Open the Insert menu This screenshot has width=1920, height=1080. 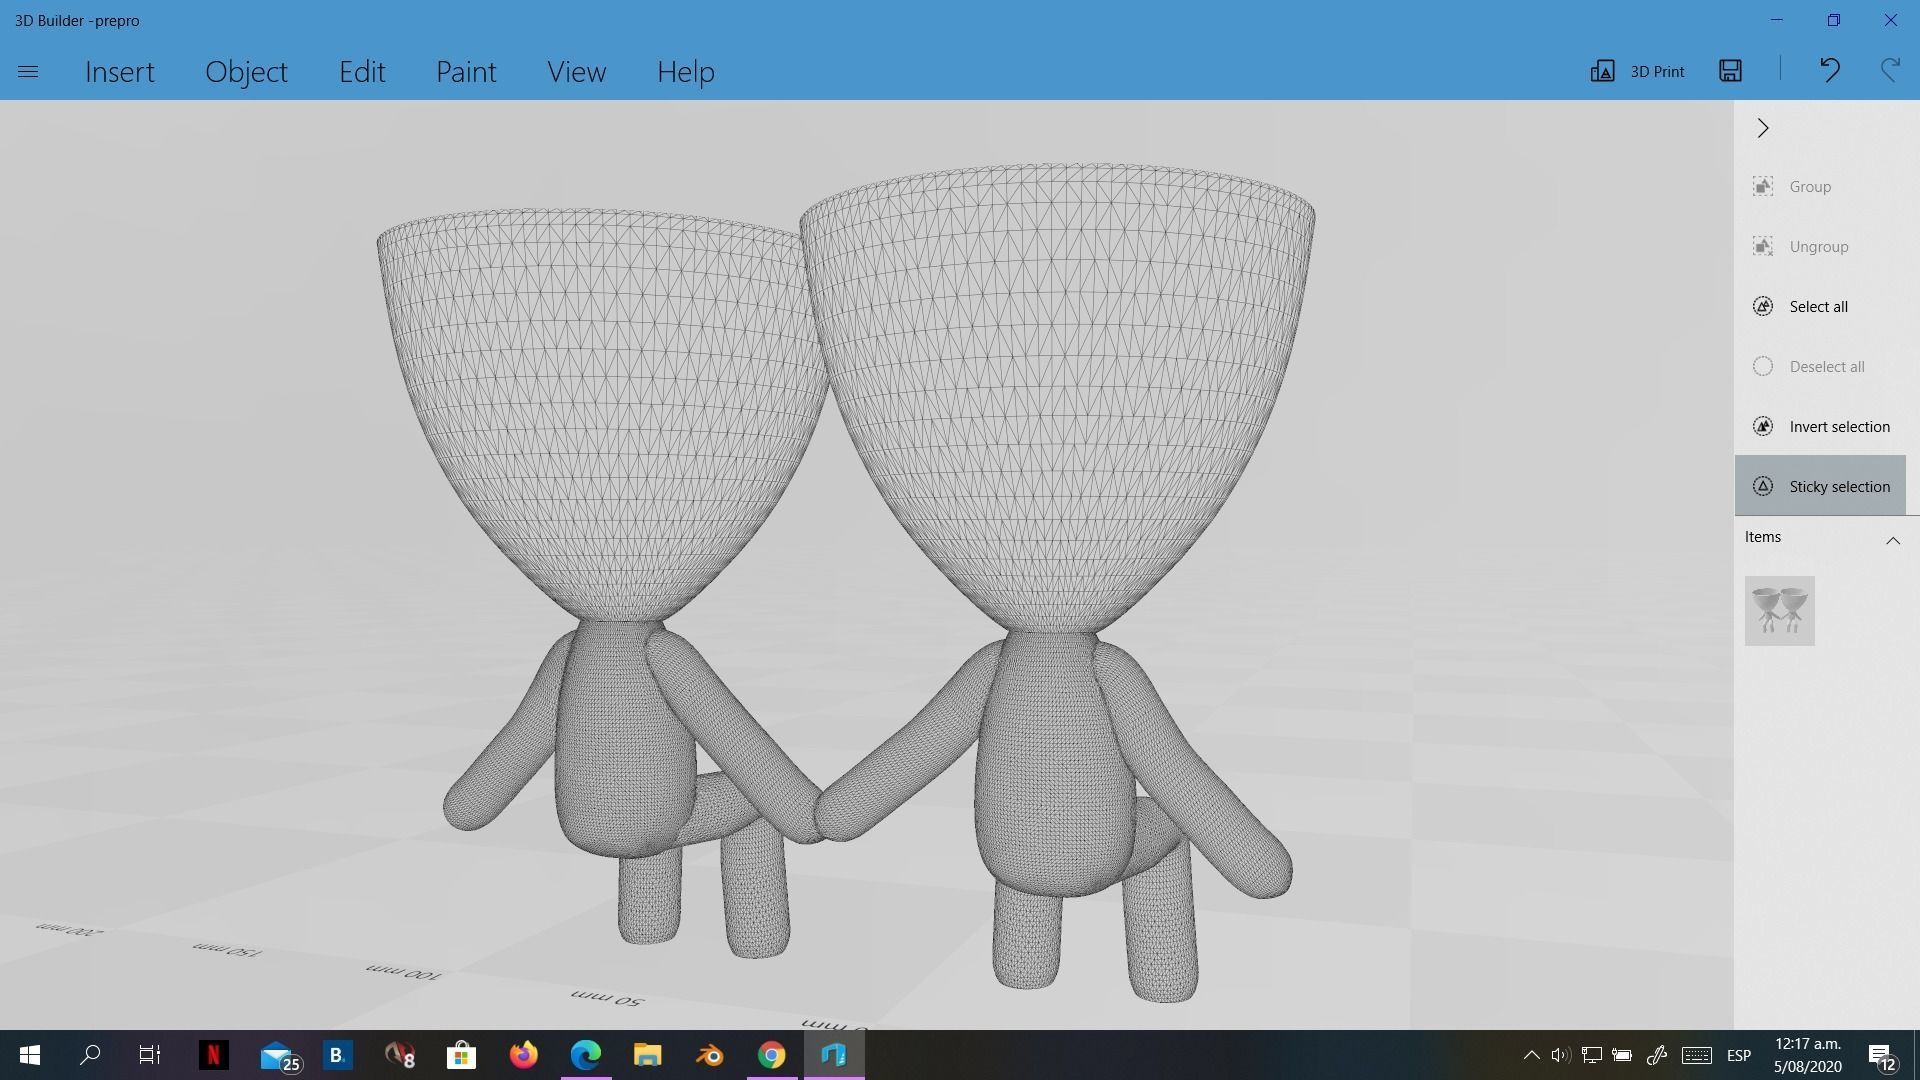pos(120,72)
